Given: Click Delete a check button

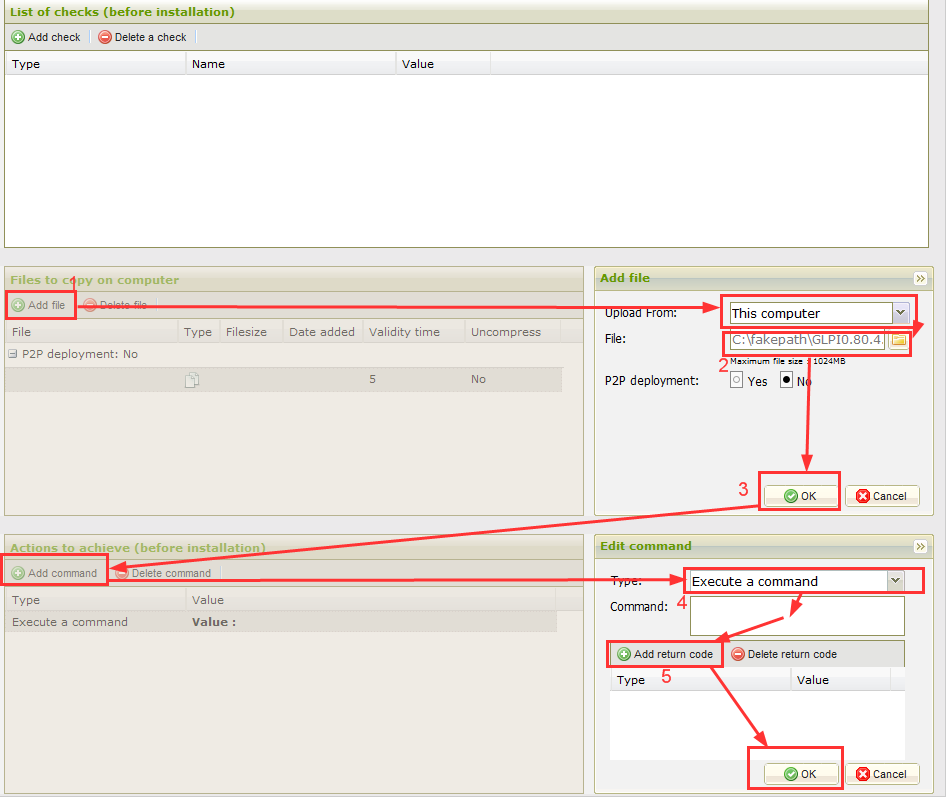Looking at the screenshot, I should tap(143, 37).
